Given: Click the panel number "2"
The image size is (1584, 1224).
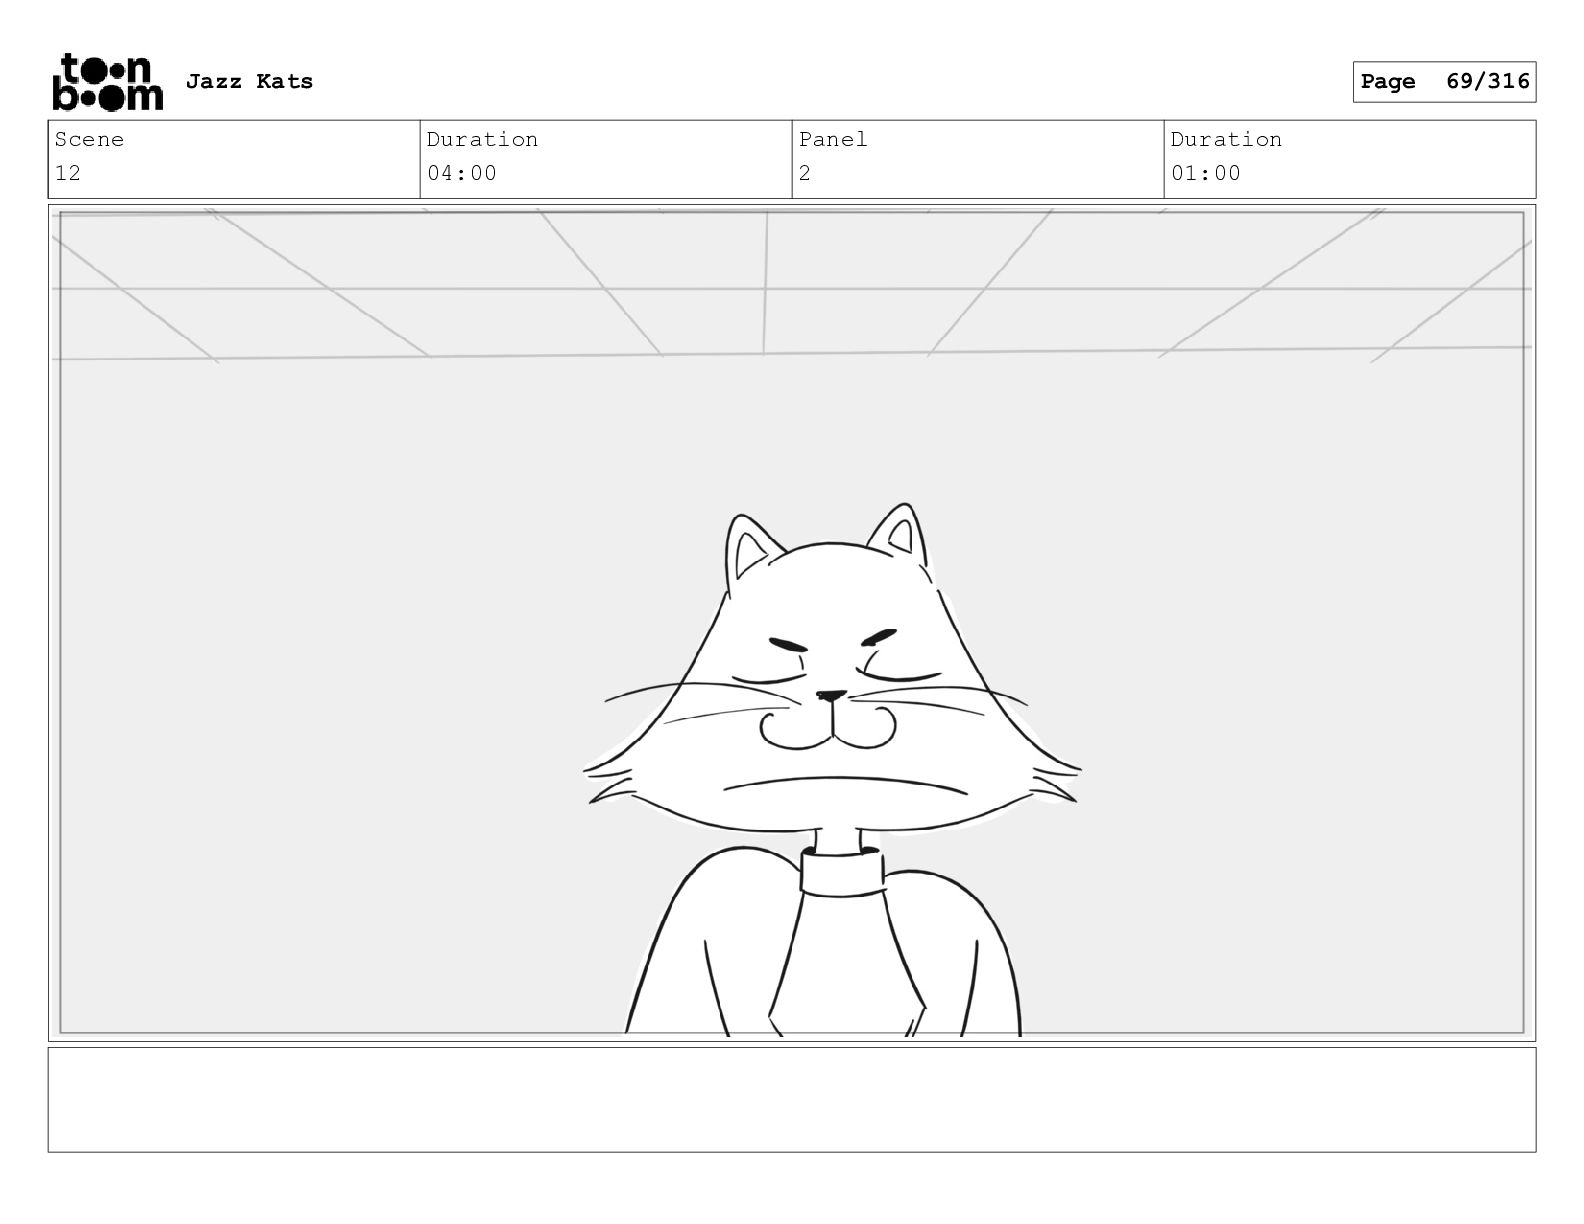Looking at the screenshot, I should [805, 173].
